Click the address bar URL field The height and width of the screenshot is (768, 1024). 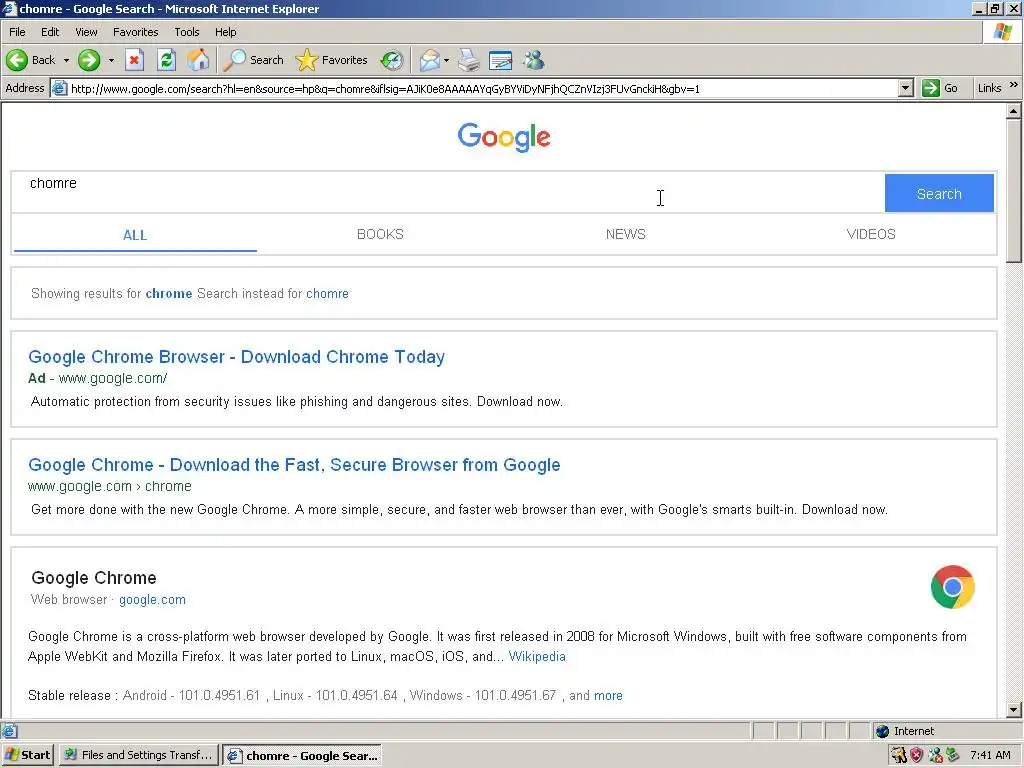tap(482, 89)
